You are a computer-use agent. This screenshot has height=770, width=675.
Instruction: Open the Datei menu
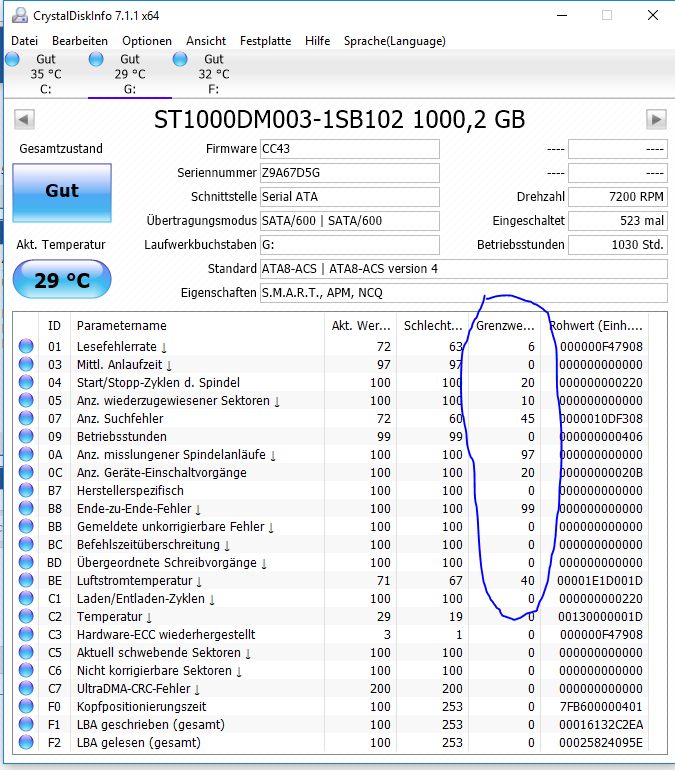pyautogui.click(x=25, y=41)
